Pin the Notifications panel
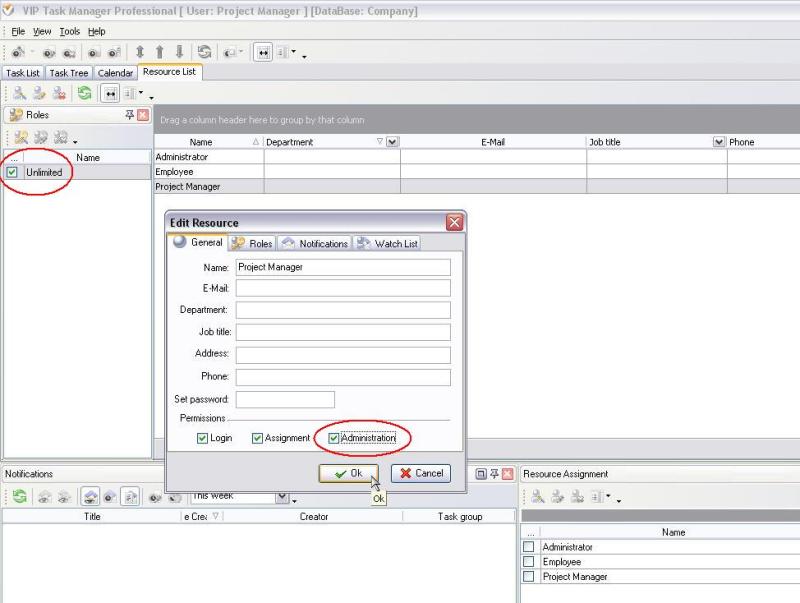Screen dimensions: 800x603 click(x=494, y=474)
